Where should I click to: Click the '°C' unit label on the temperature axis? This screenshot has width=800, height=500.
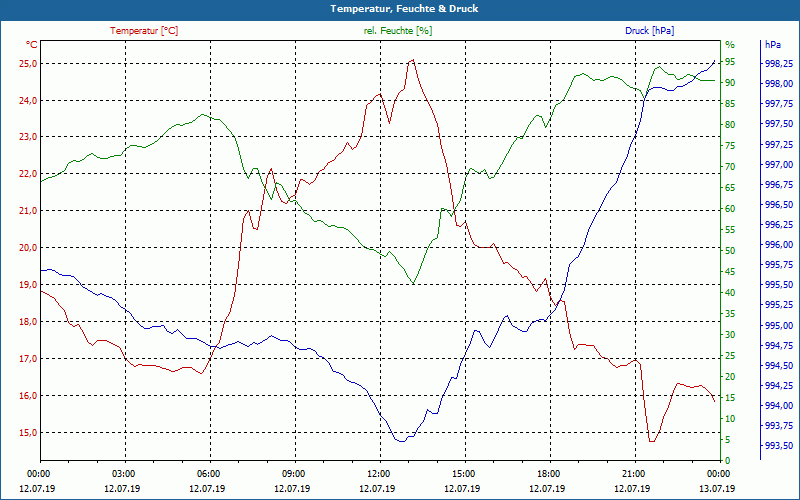tap(31, 45)
